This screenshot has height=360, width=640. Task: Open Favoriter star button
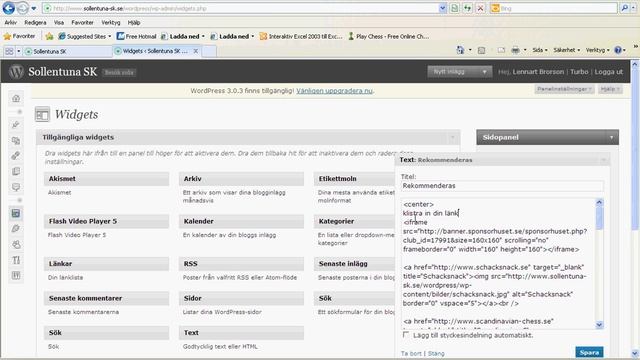[19, 36]
